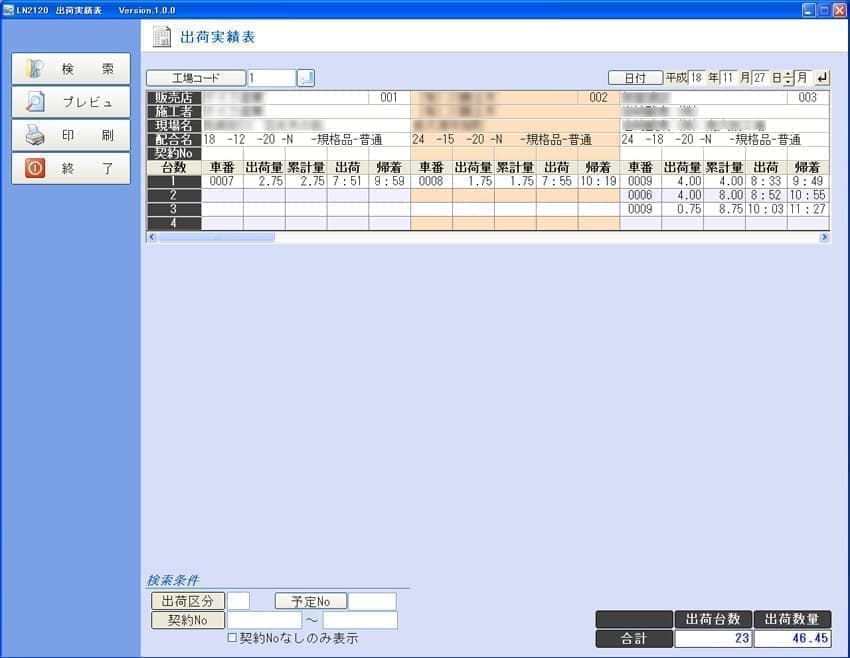Click the 出荷実績表 document icon in header
The height and width of the screenshot is (658, 850).
[x=161, y=37]
